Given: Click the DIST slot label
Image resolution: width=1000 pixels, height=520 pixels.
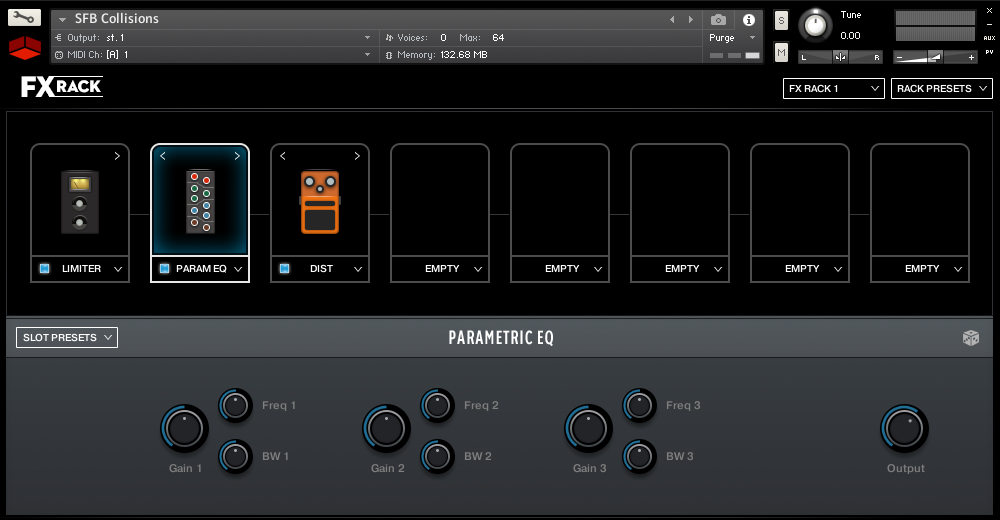Looking at the screenshot, I should tap(321, 269).
